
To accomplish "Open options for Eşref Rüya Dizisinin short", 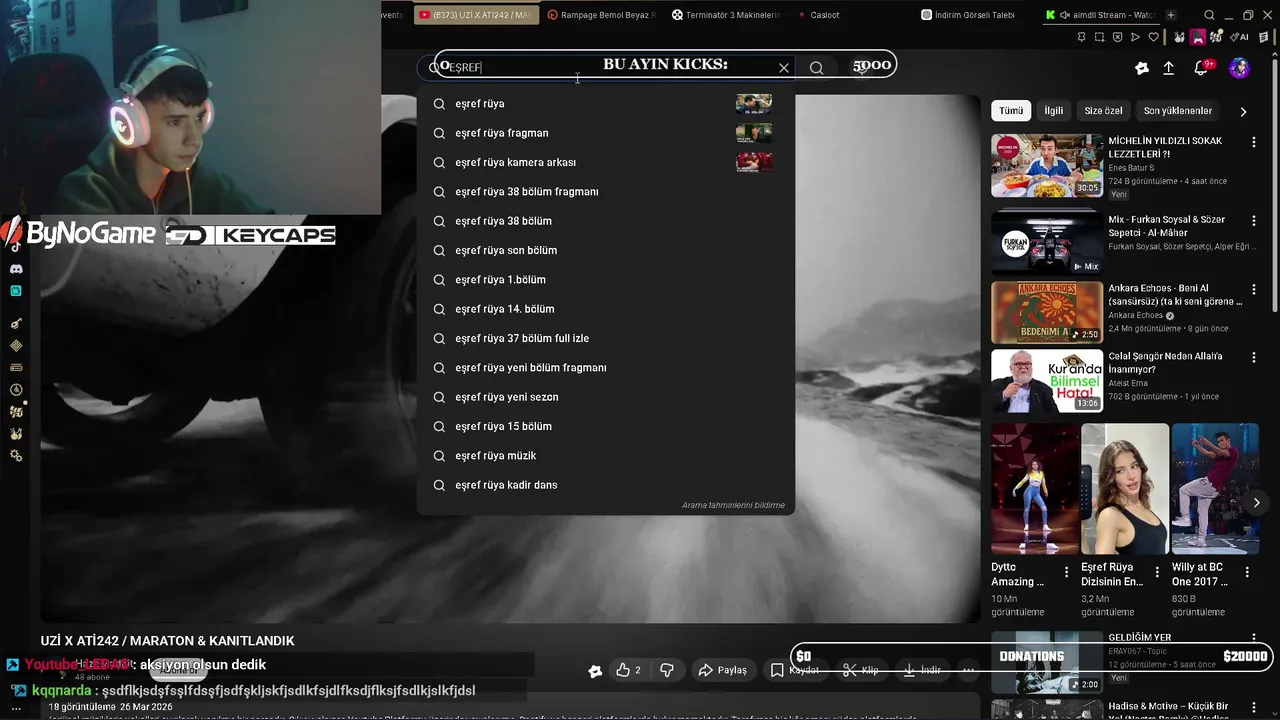I will 1157,573.
